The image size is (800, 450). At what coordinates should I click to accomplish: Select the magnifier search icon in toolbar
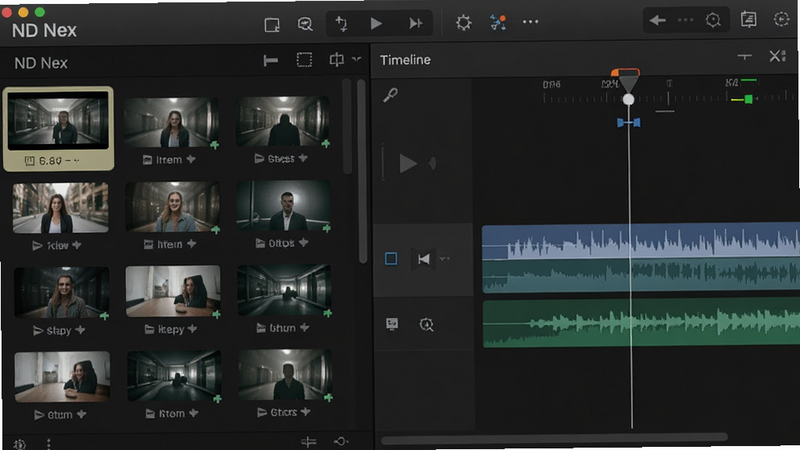(x=305, y=24)
